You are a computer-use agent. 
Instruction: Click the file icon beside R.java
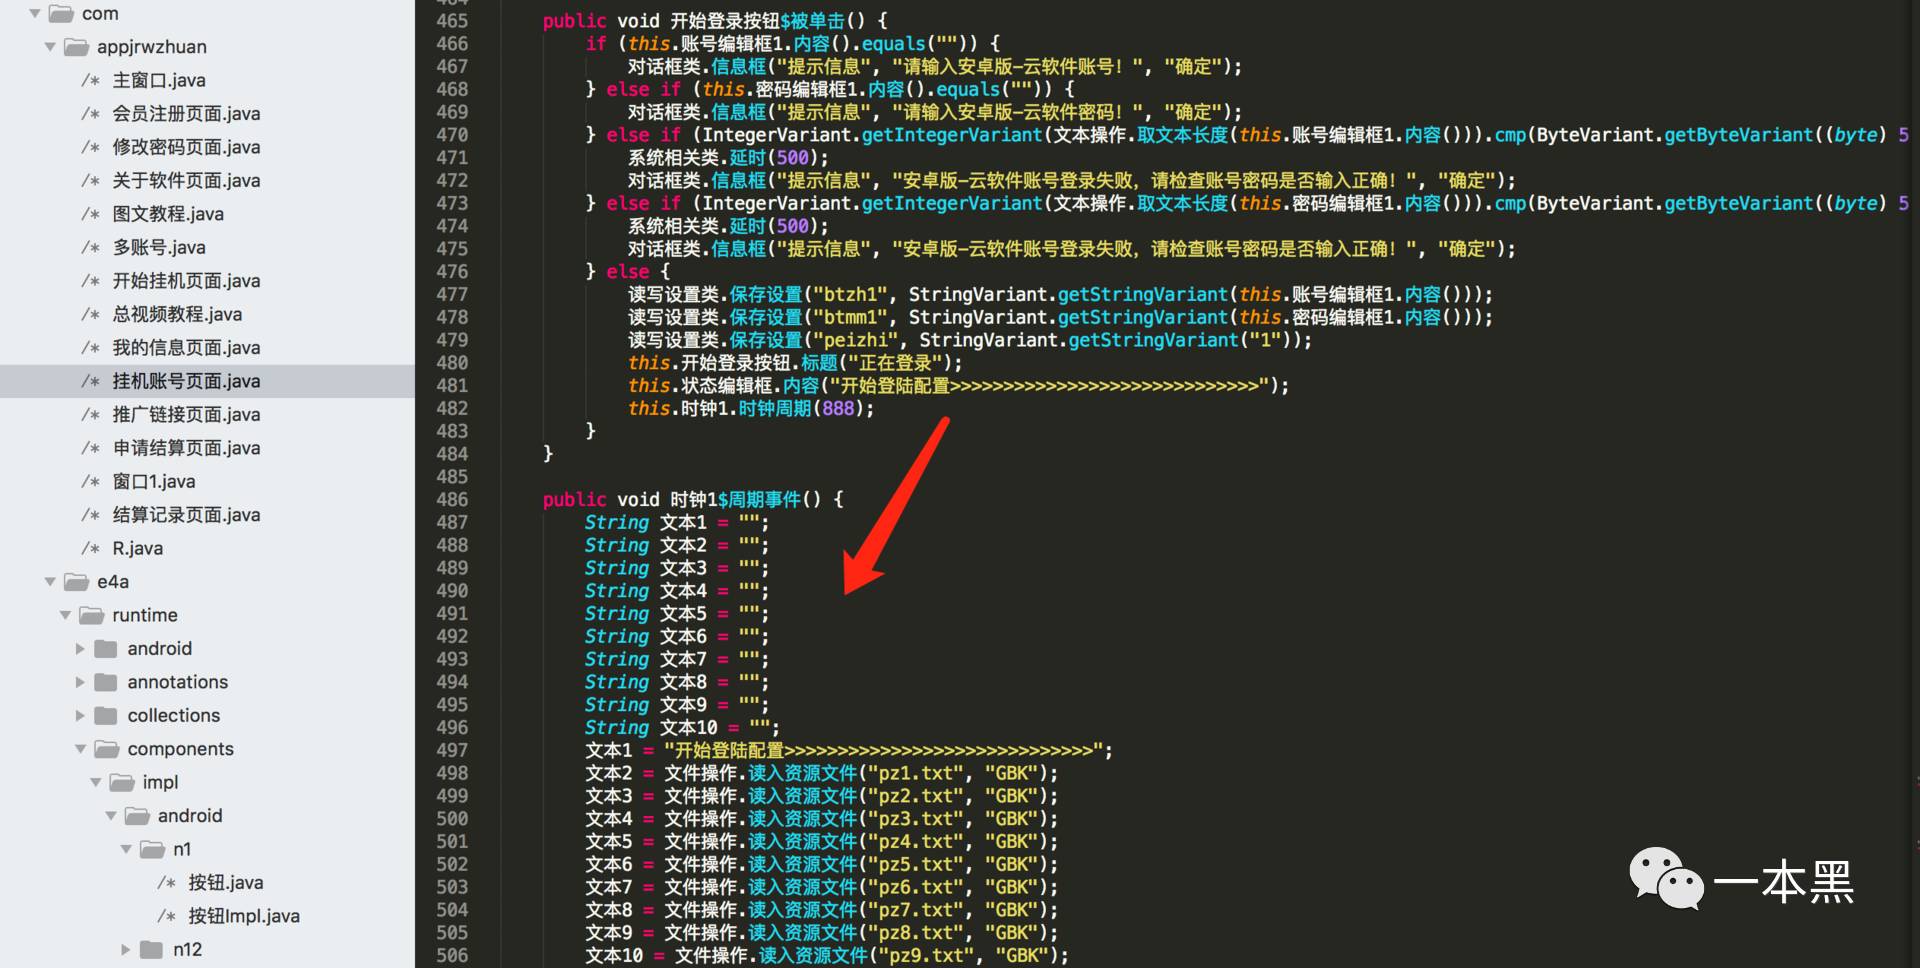click(x=91, y=548)
